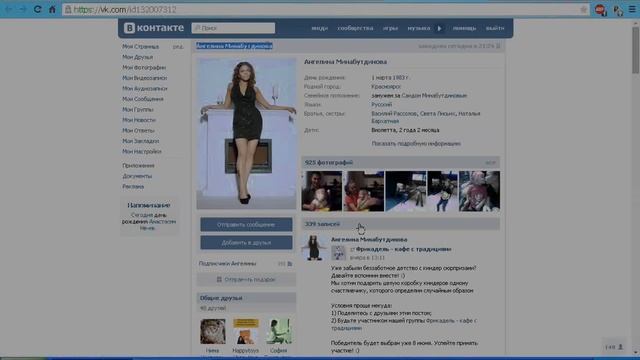The height and width of the screenshot is (360, 640).
Task: Open 'музыка' in the top navigation
Action: tap(419, 28)
